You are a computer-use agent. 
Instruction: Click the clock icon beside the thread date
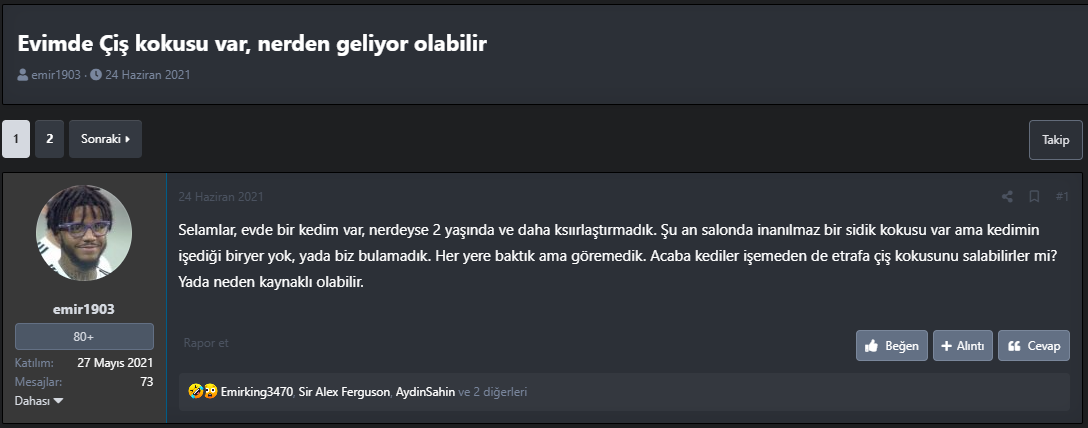[x=96, y=75]
